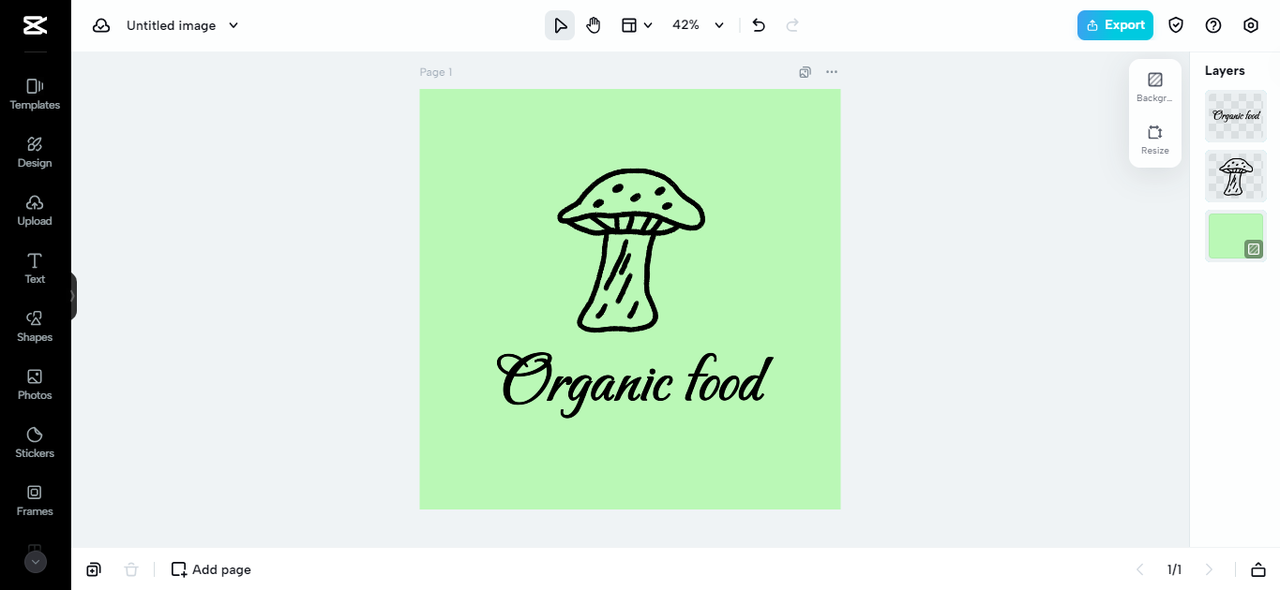Viewport: 1280px width, 590px height.
Task: Select the pointer Select tool
Action: point(560,25)
